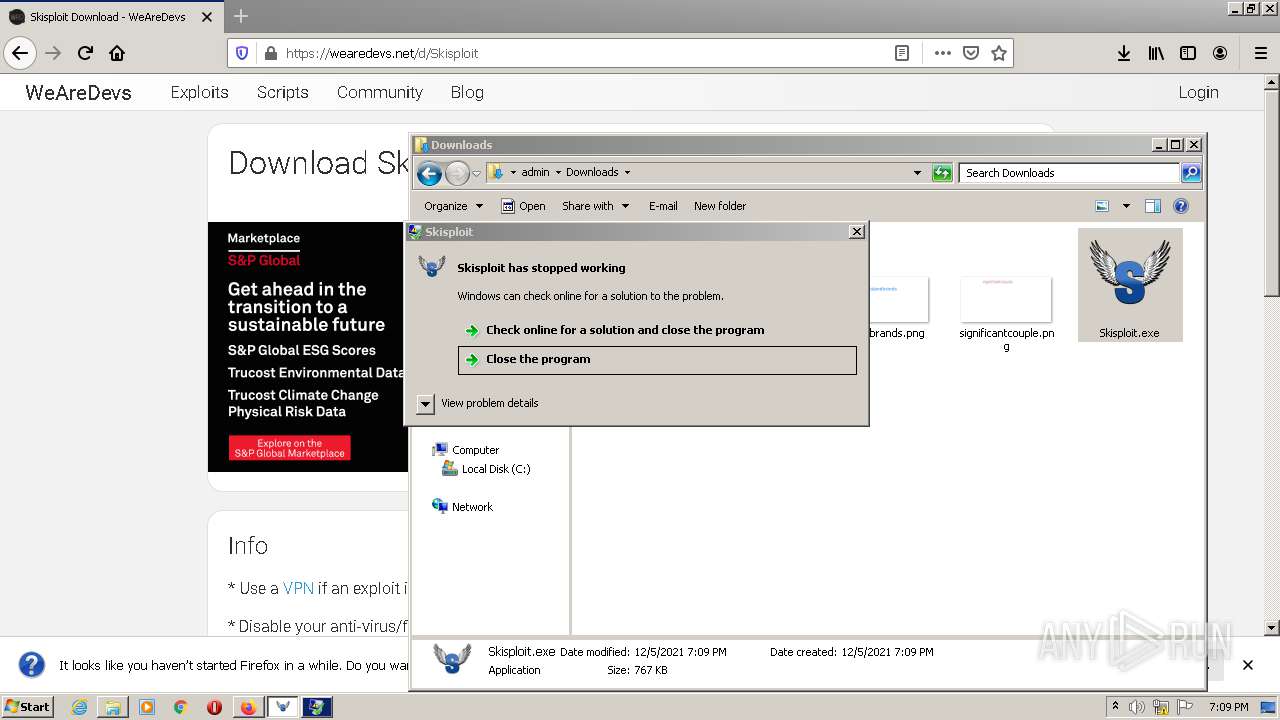Open Firefox library icon
1280x720 pixels.
tap(1156, 53)
